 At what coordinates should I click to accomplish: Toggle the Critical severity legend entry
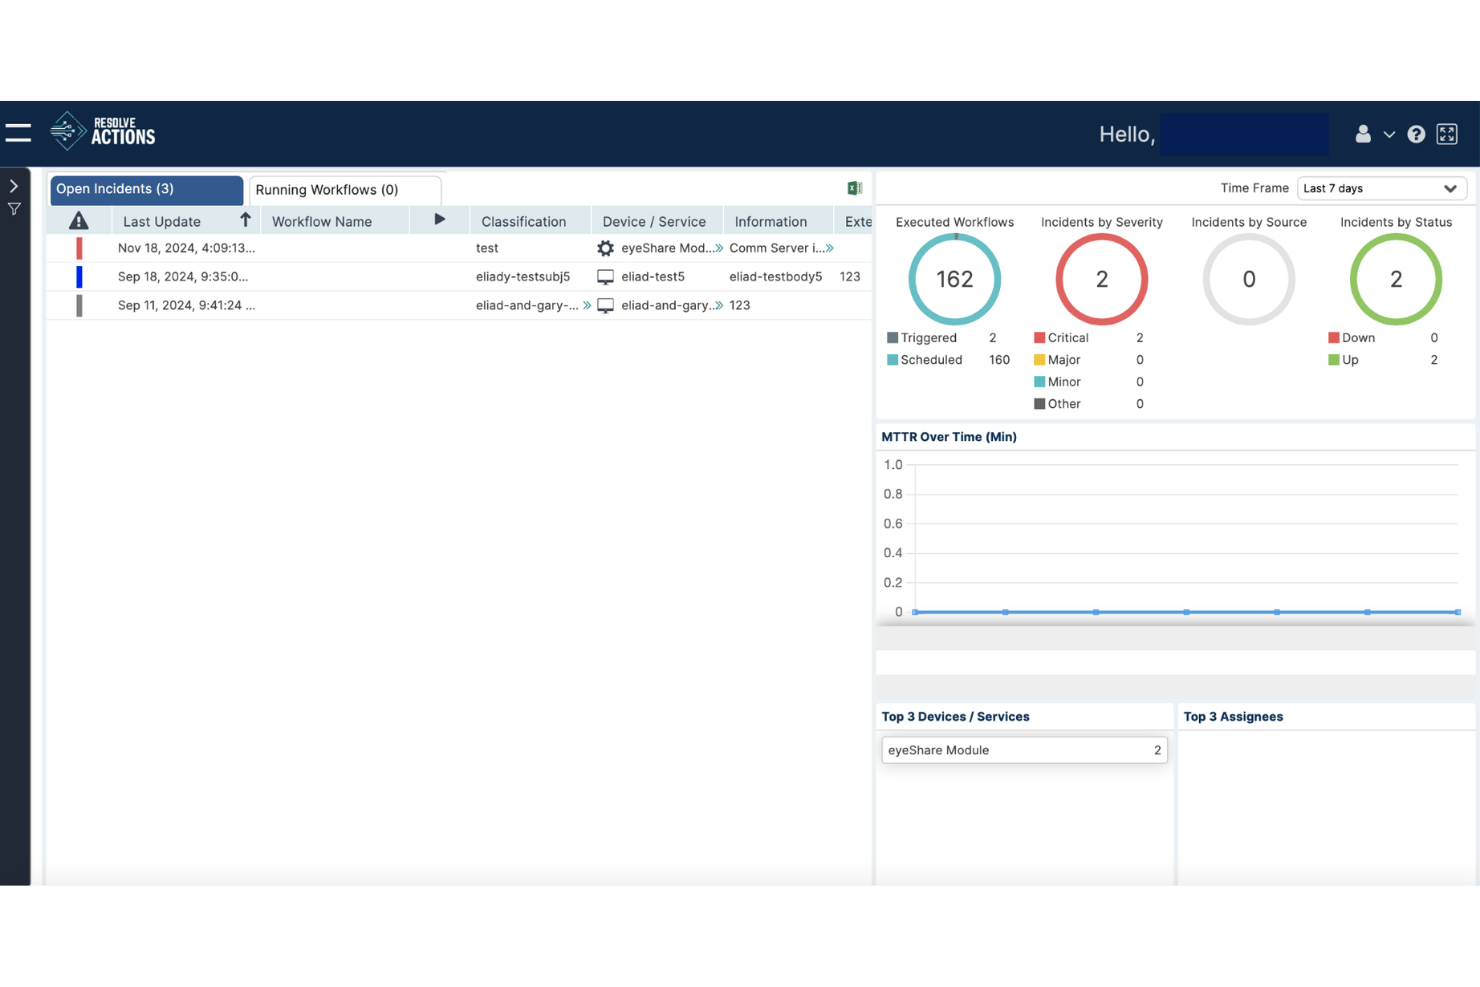click(x=1062, y=338)
